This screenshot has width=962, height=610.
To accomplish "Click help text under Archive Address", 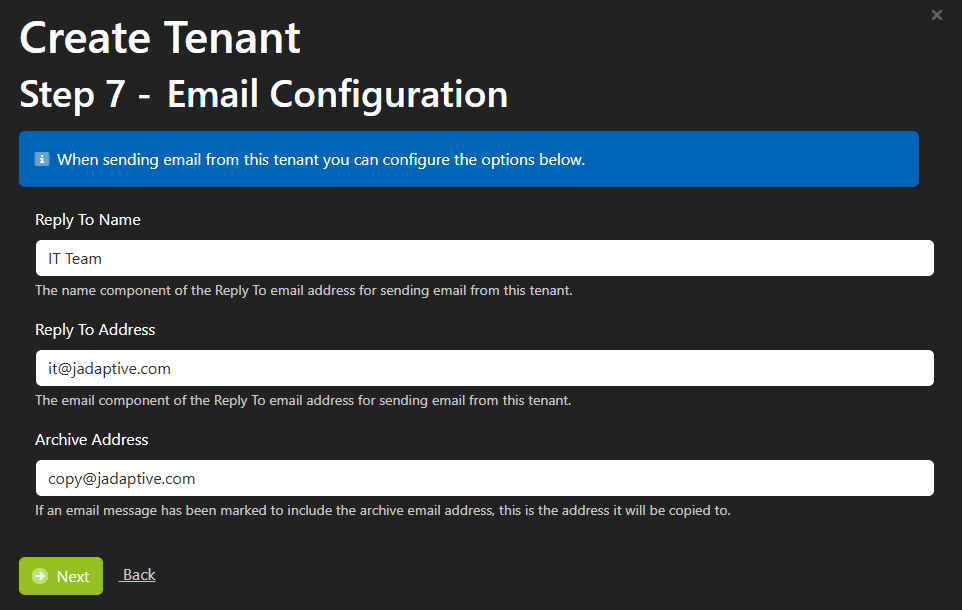I will click(x=383, y=510).
